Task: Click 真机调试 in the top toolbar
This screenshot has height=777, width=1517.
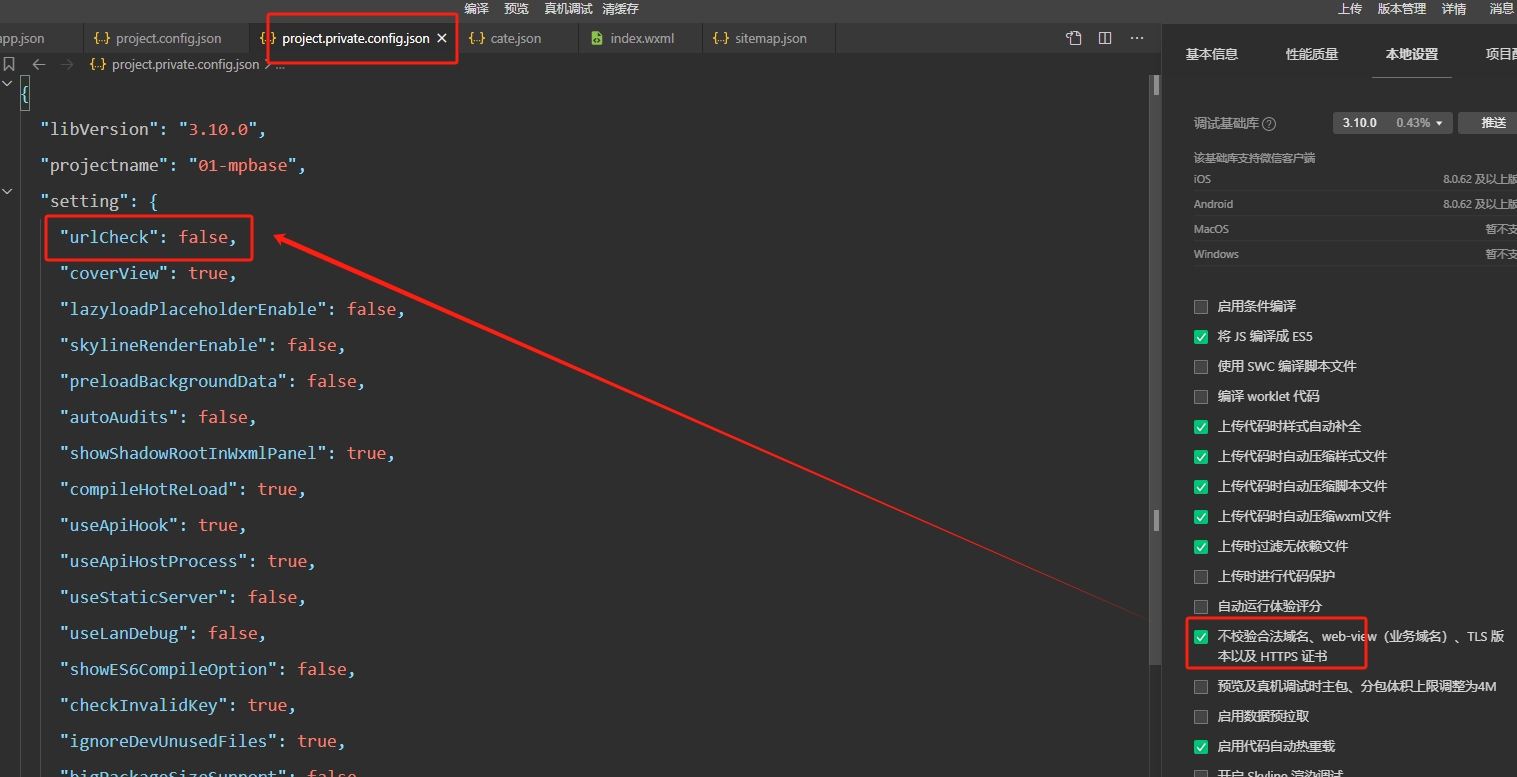Action: (568, 9)
